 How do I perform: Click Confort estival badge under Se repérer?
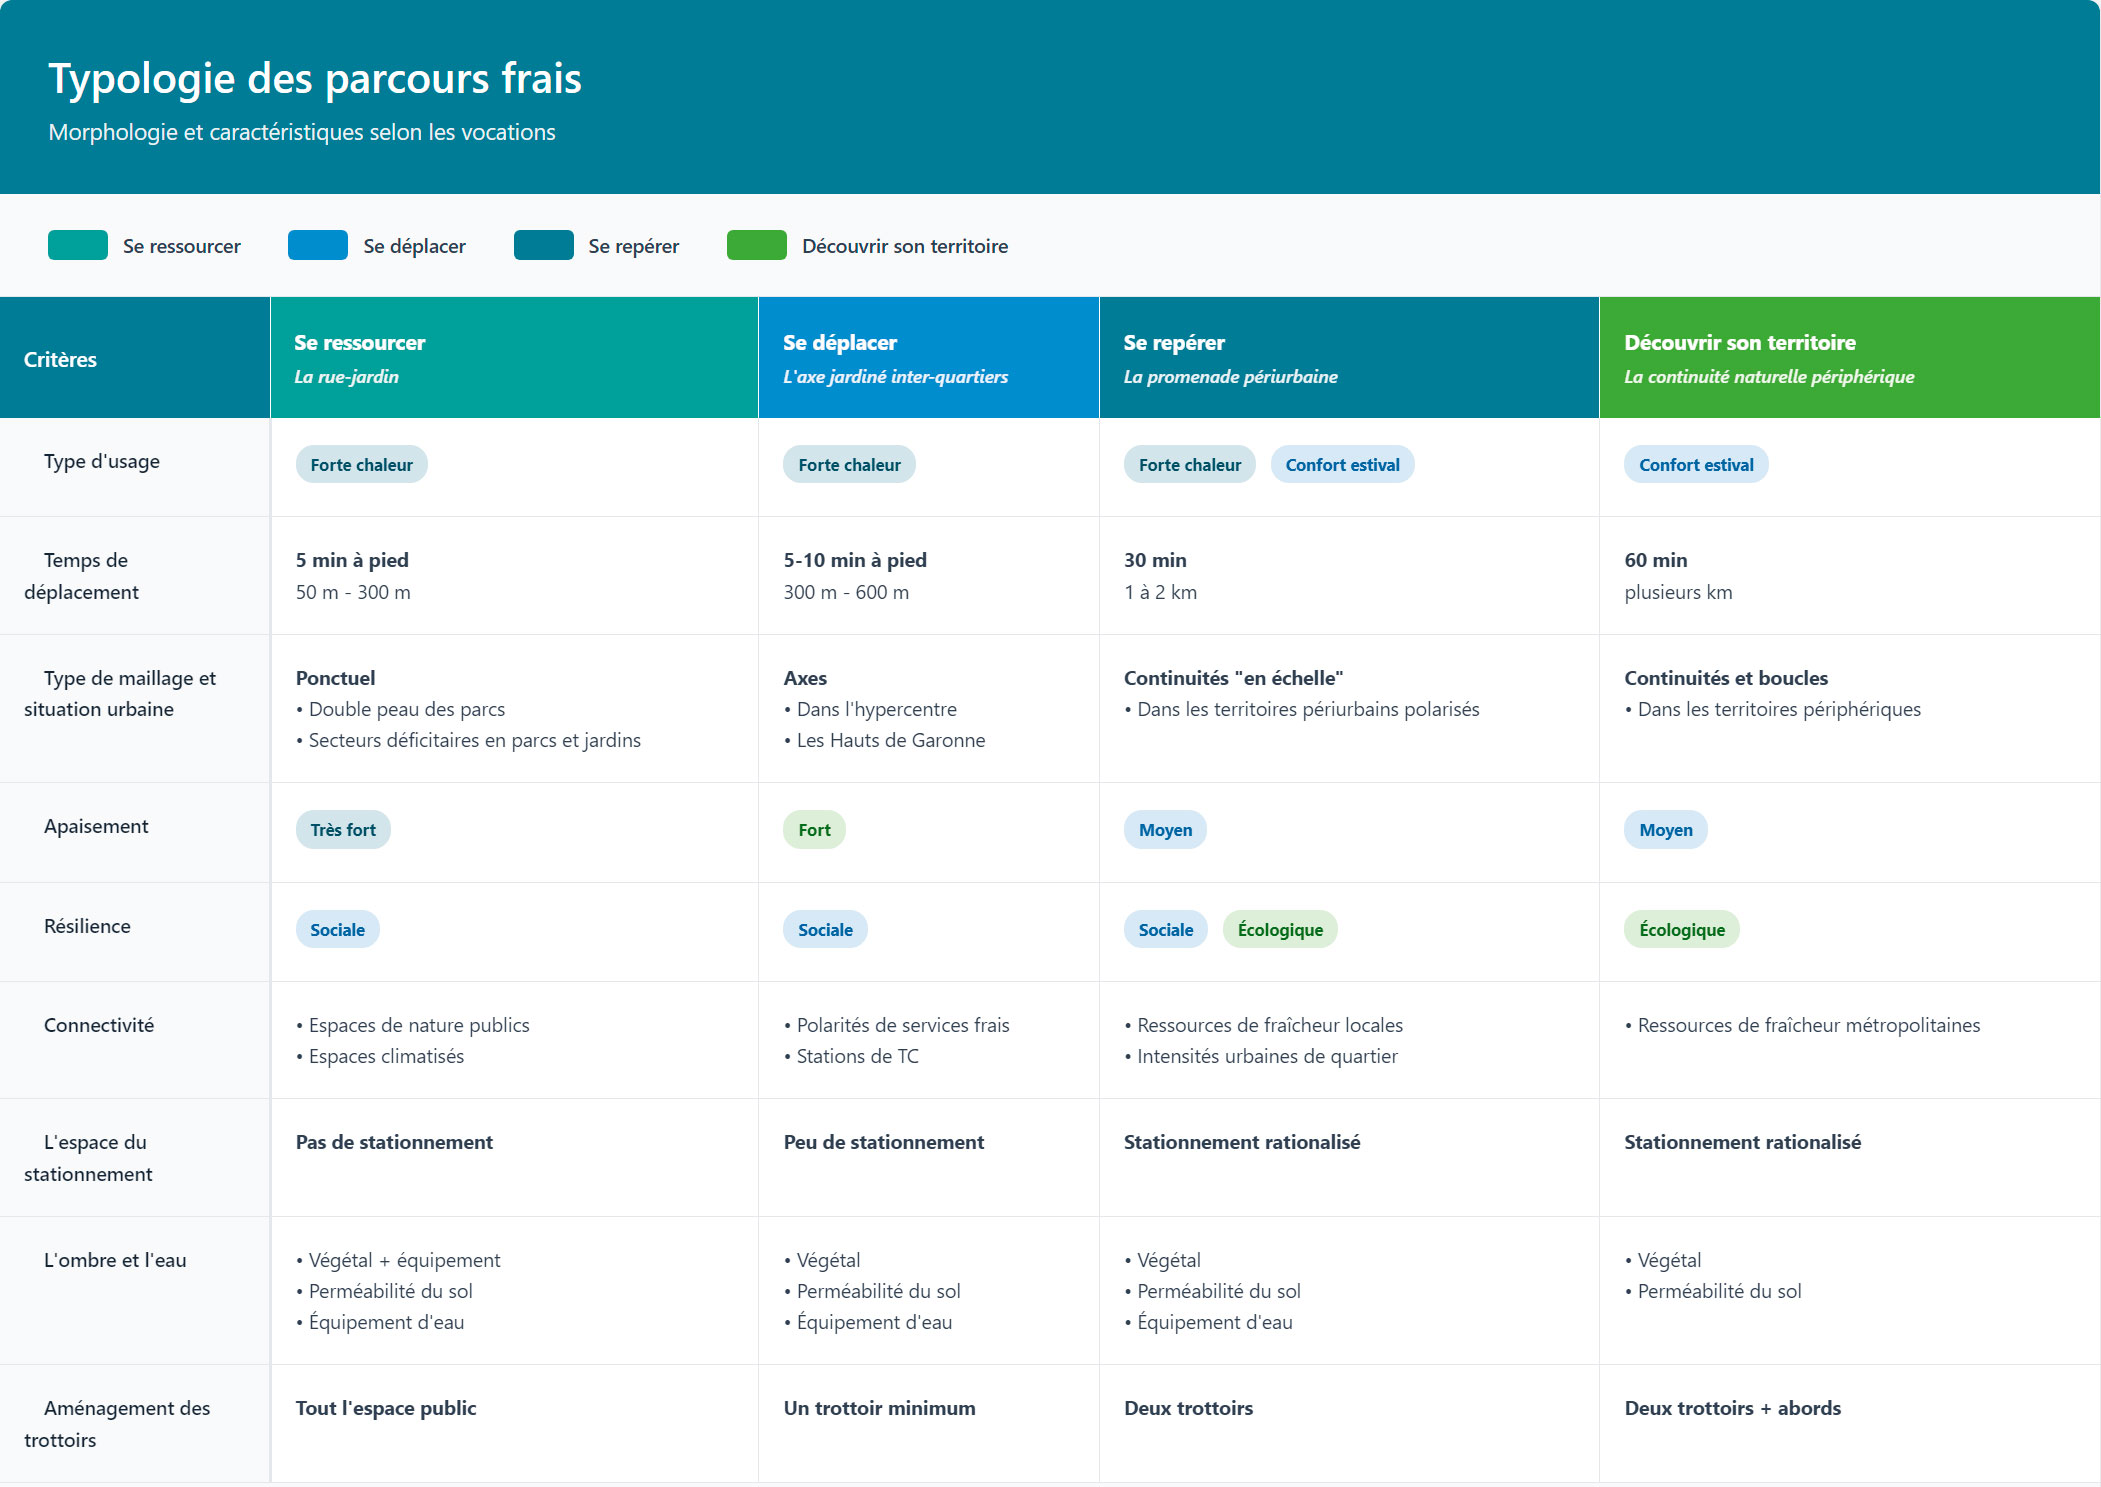pyautogui.click(x=1342, y=465)
